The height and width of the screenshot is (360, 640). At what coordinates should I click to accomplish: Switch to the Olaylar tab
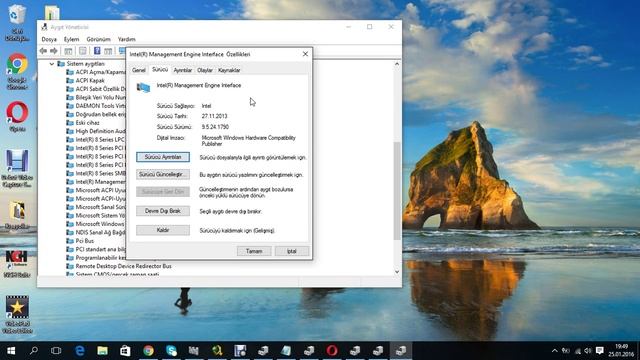coord(205,70)
